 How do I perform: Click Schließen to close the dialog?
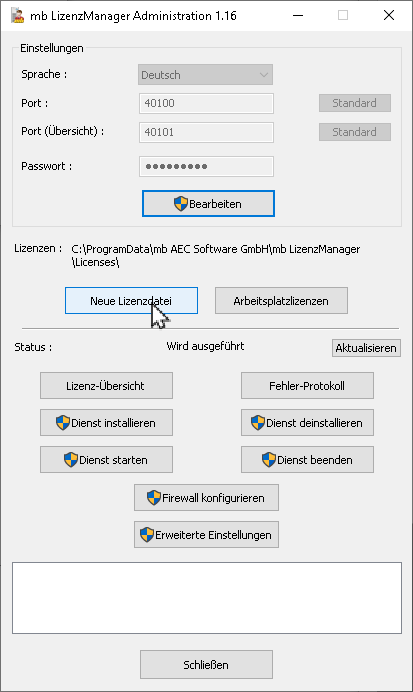coord(206,665)
